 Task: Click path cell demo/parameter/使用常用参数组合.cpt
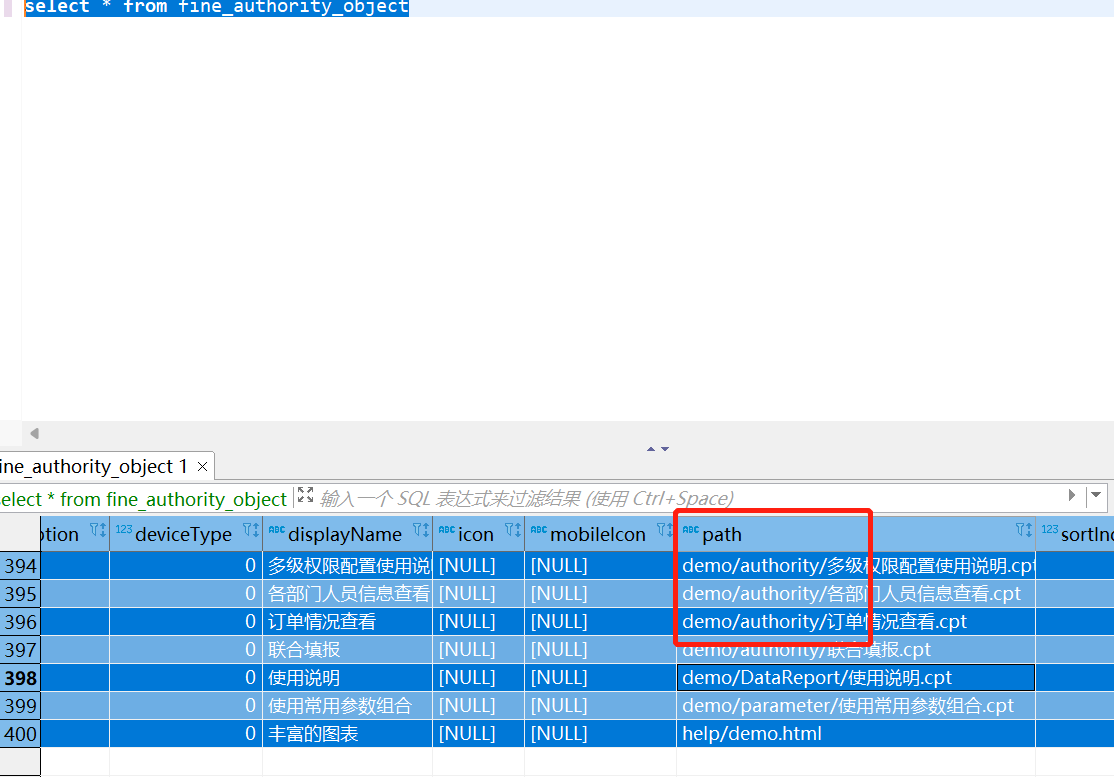tap(856, 706)
